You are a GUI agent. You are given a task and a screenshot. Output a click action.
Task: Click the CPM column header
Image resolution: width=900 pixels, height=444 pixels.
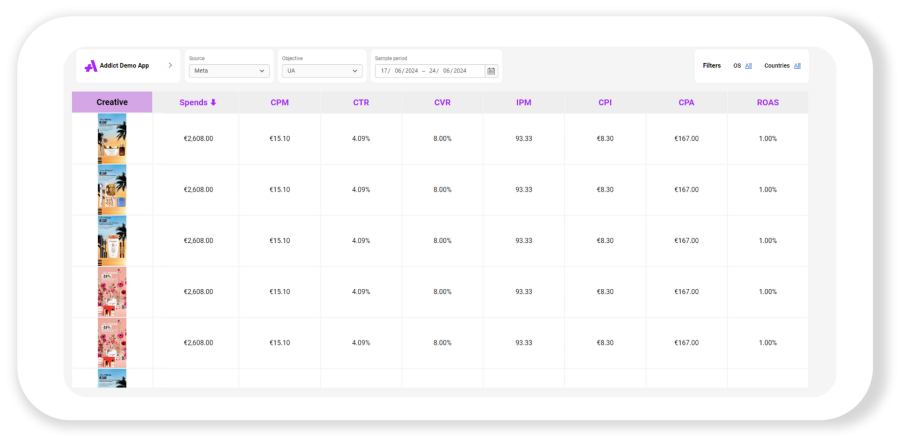279,102
